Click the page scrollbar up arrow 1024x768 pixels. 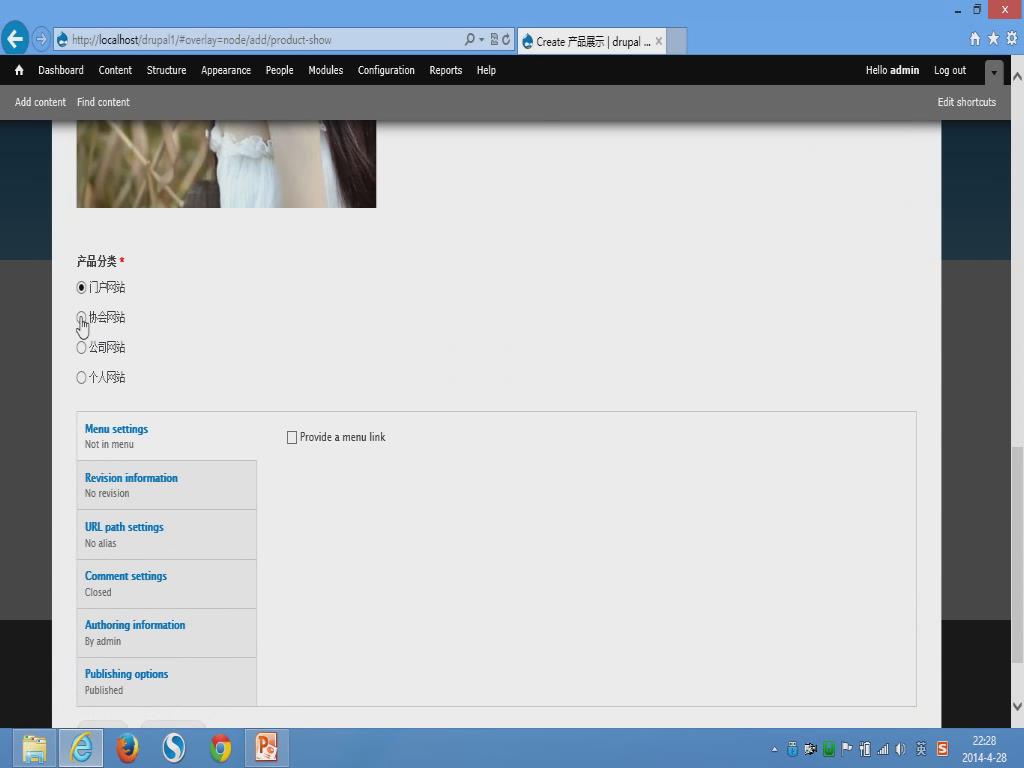tap(1017, 77)
